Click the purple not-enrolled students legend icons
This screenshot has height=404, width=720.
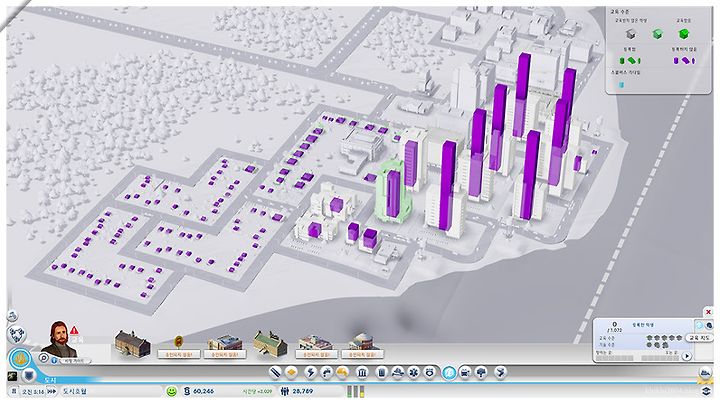point(684,60)
